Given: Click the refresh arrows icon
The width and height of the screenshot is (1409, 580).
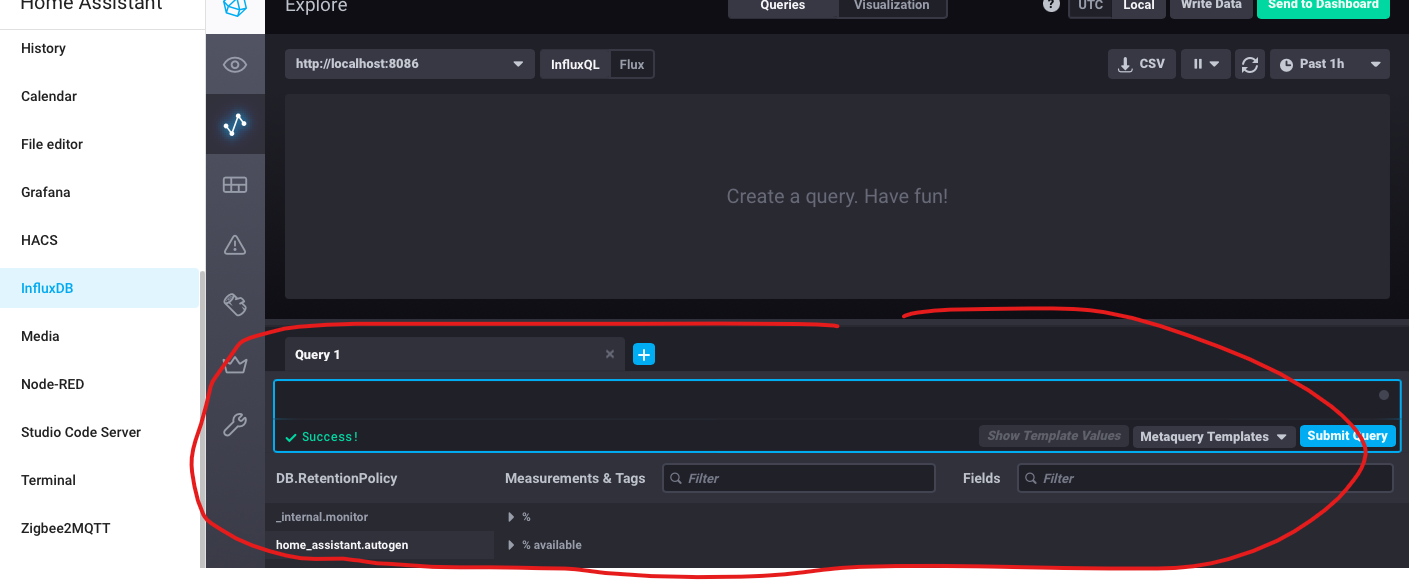Looking at the screenshot, I should pos(1250,64).
